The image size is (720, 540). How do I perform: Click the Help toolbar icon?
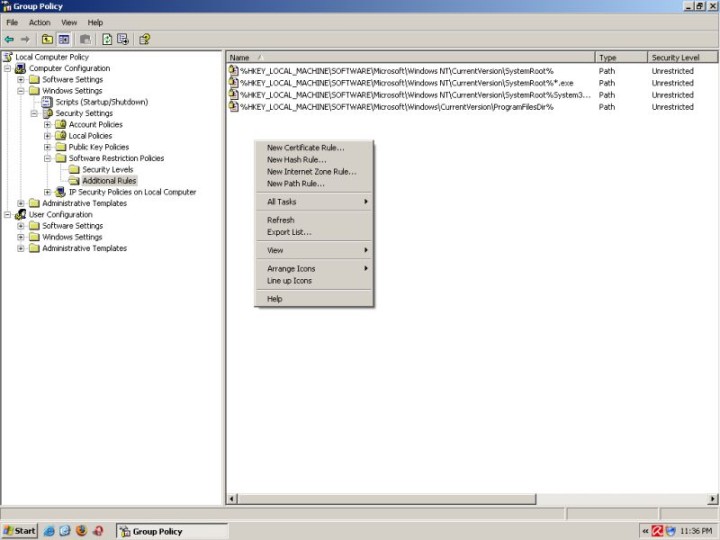point(145,39)
